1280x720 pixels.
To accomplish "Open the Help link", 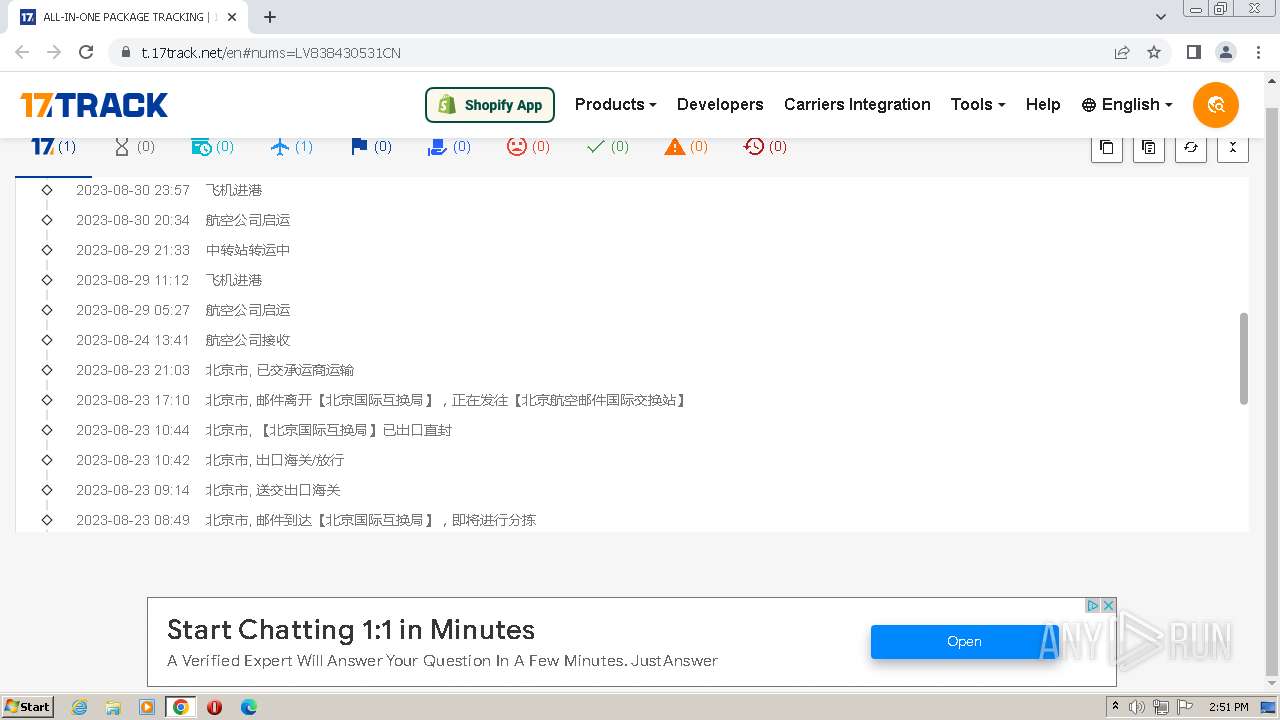I will coord(1043,104).
